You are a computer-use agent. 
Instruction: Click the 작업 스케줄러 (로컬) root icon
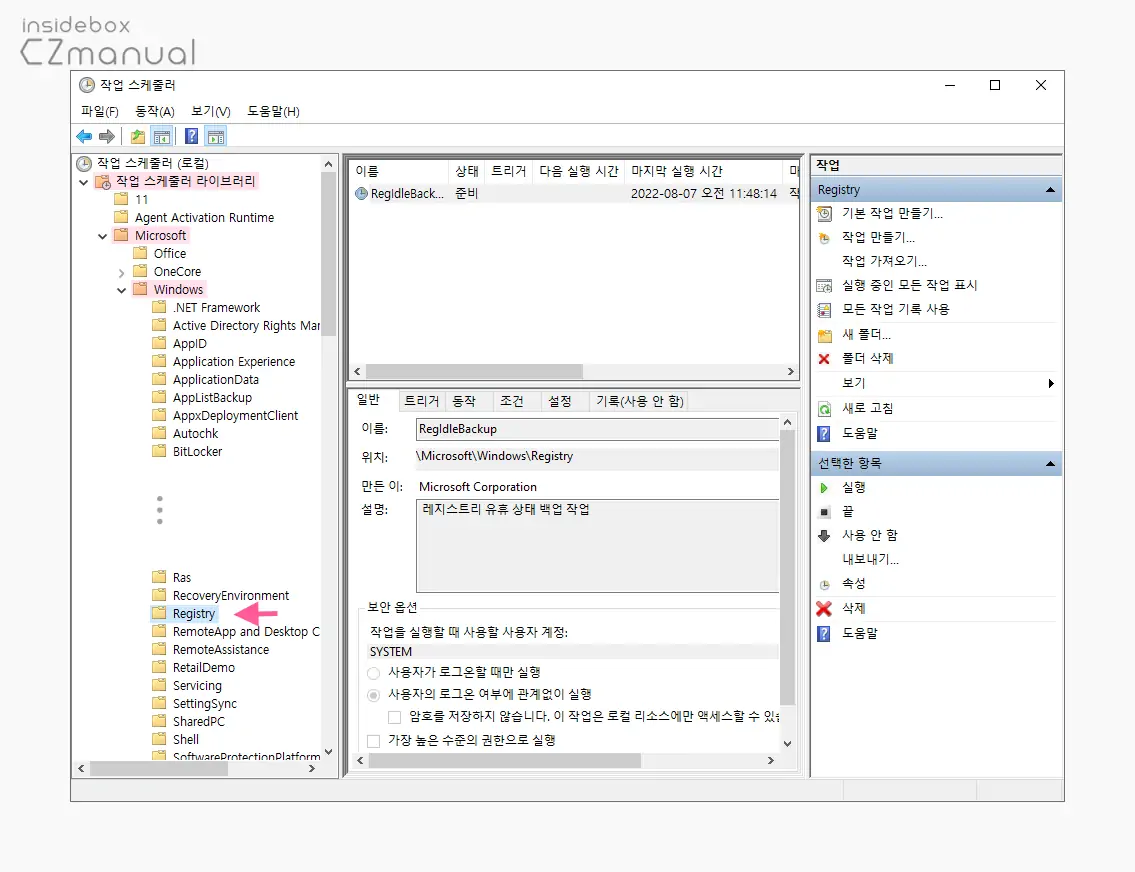(x=84, y=163)
